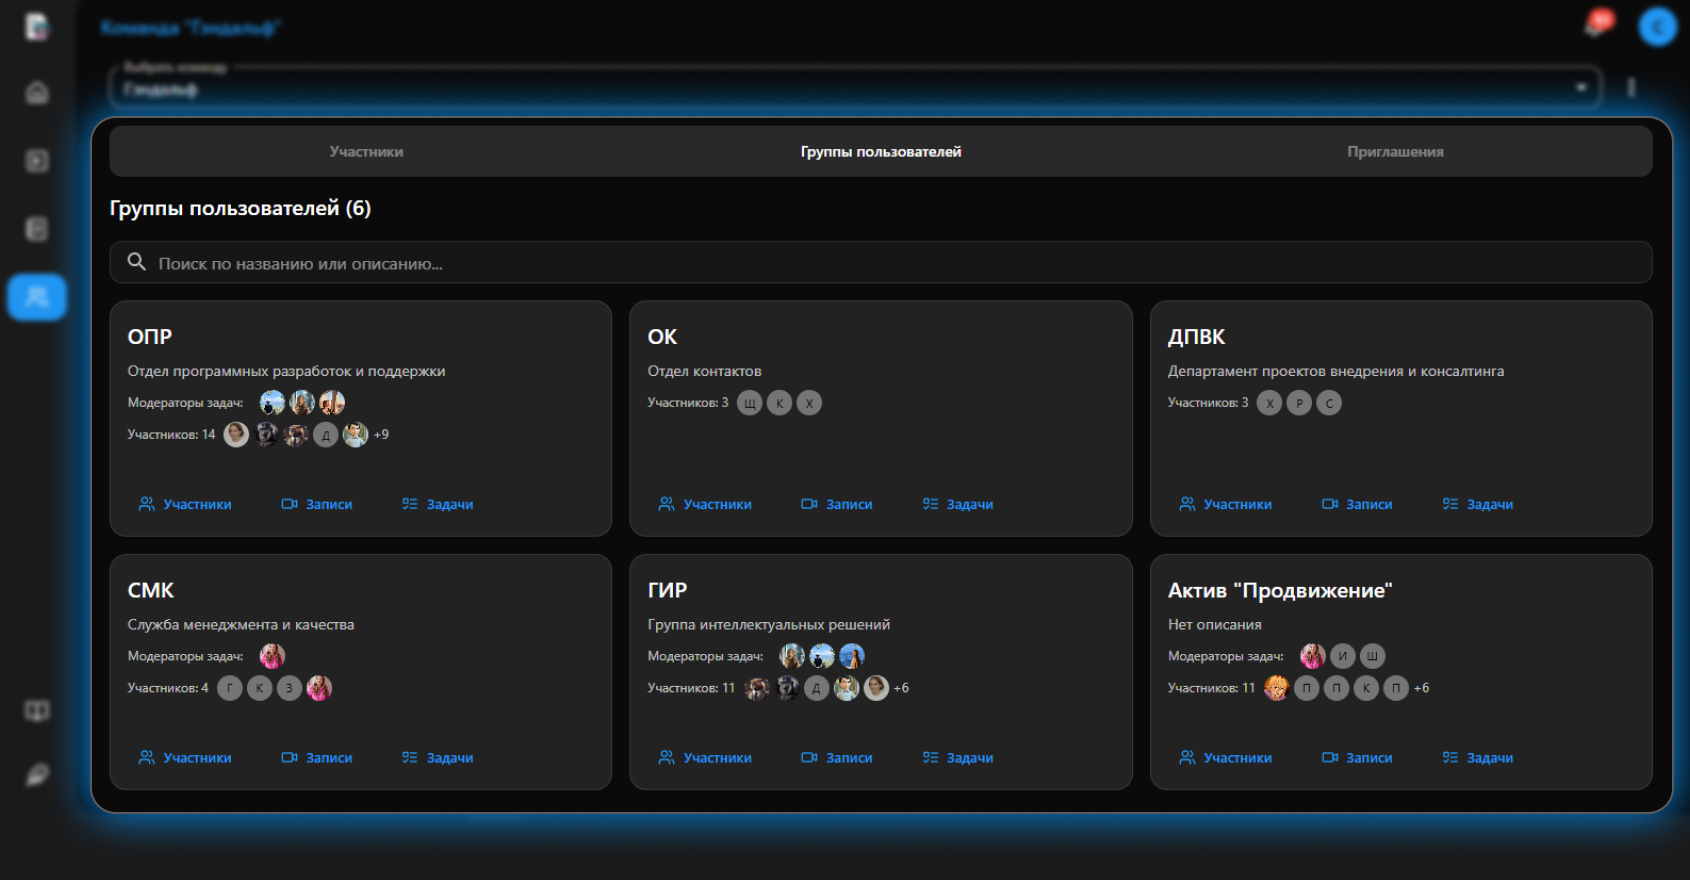Open Участники of the ОПР group
This screenshot has width=1690, height=880.
(185, 504)
